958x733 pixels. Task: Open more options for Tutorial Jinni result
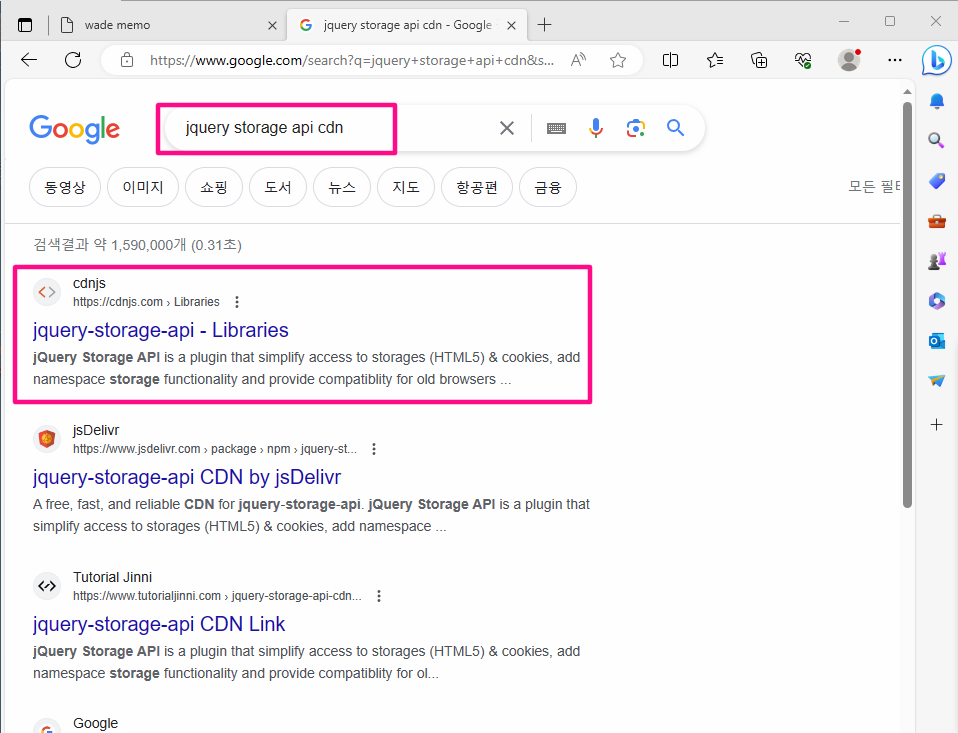(x=379, y=596)
